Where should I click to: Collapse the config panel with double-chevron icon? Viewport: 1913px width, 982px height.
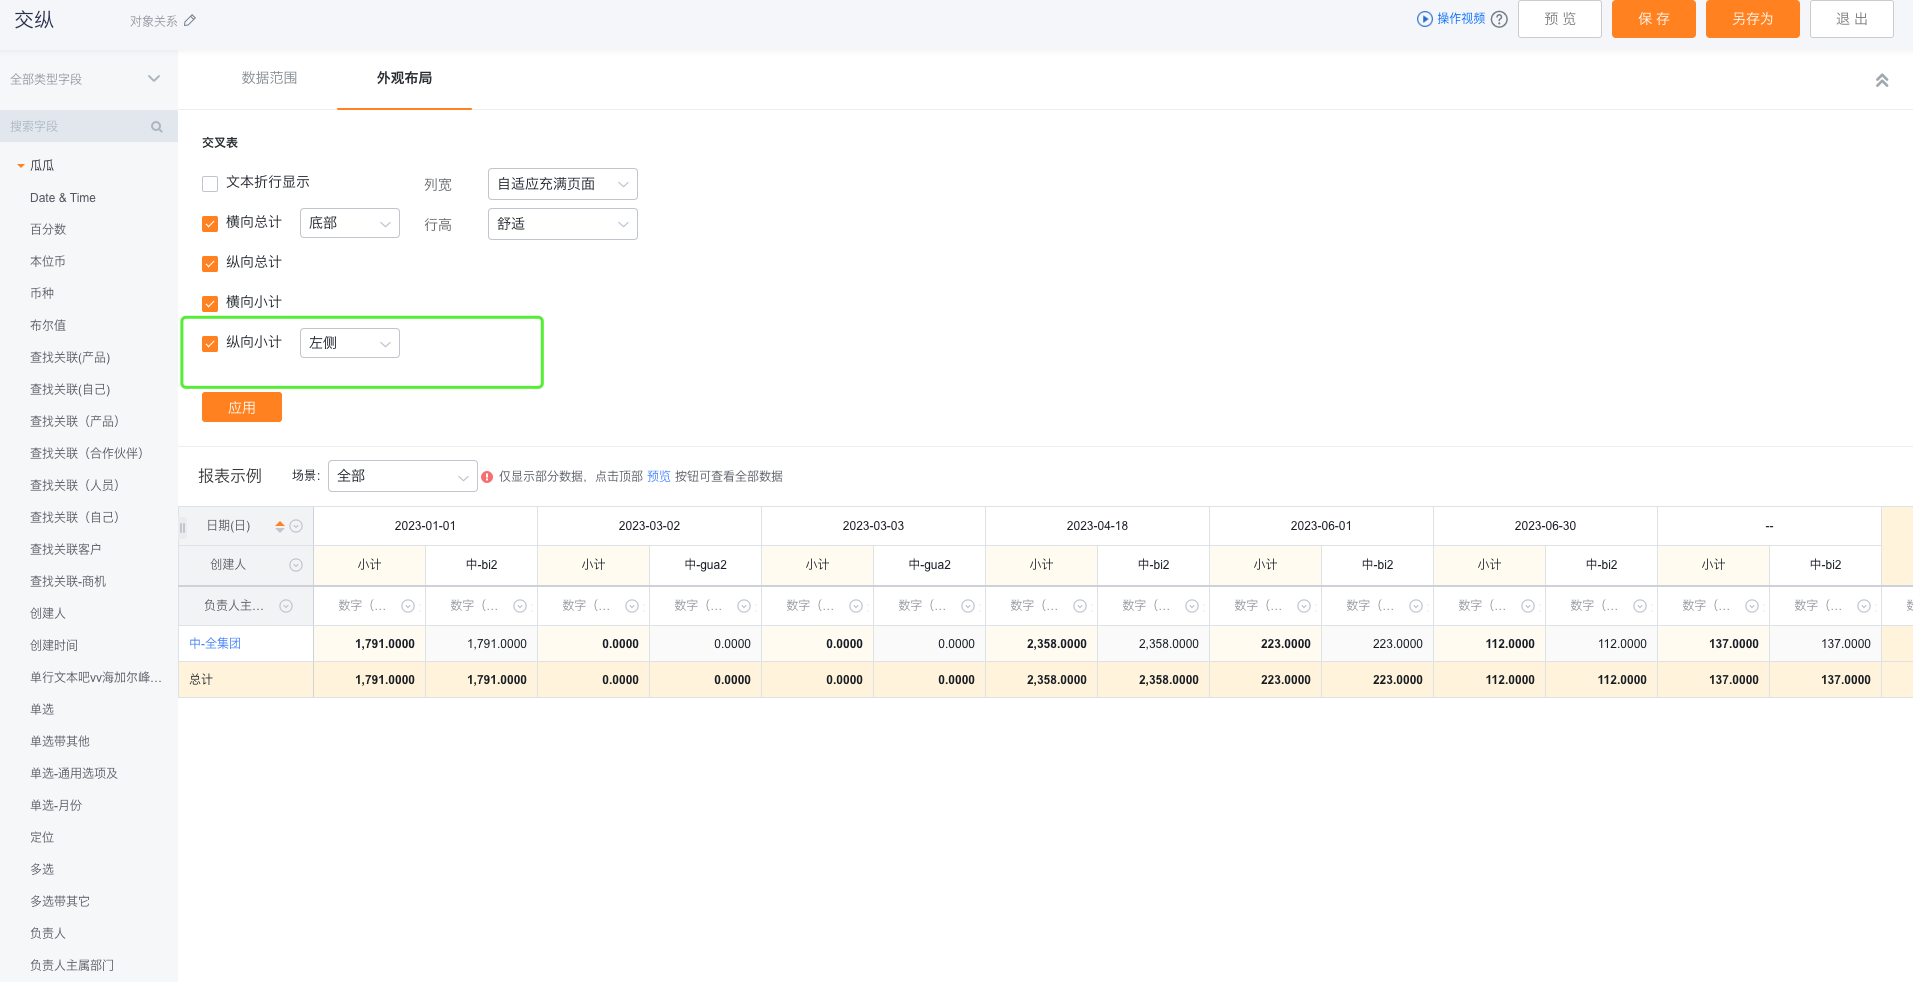[x=1882, y=79]
